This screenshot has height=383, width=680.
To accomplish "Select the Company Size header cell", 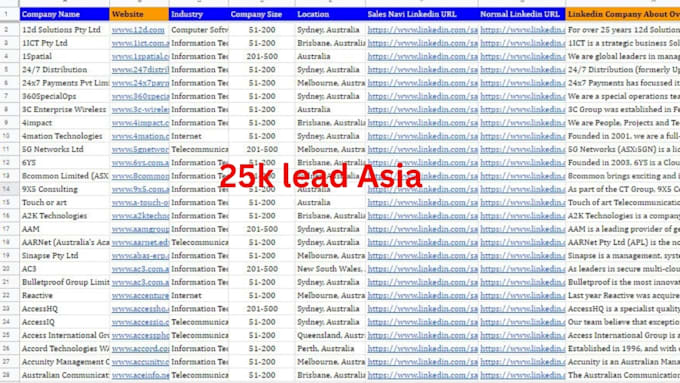I will (262, 14).
